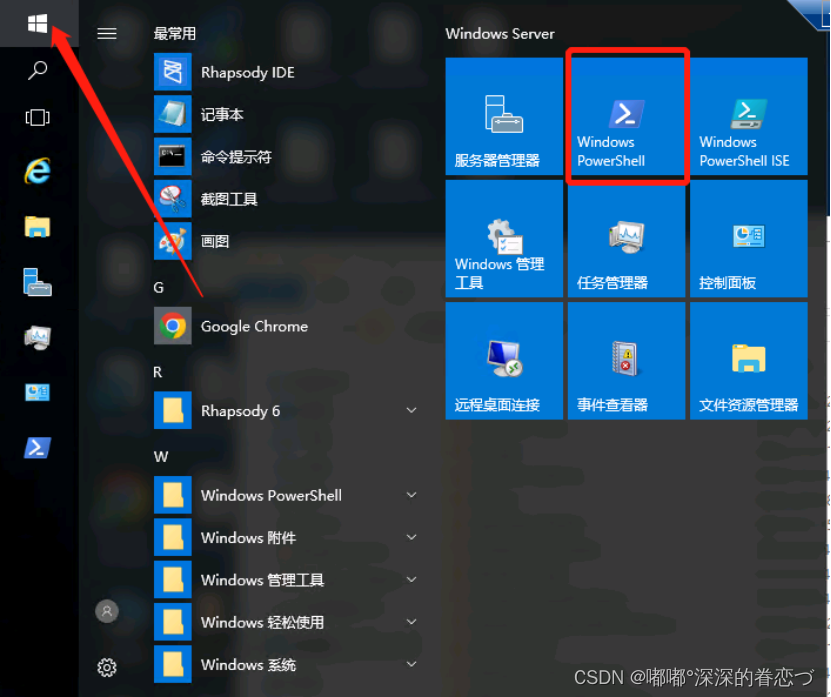Open the 控制面板 tile
Viewport: 831px width, 697px height.
(748, 238)
